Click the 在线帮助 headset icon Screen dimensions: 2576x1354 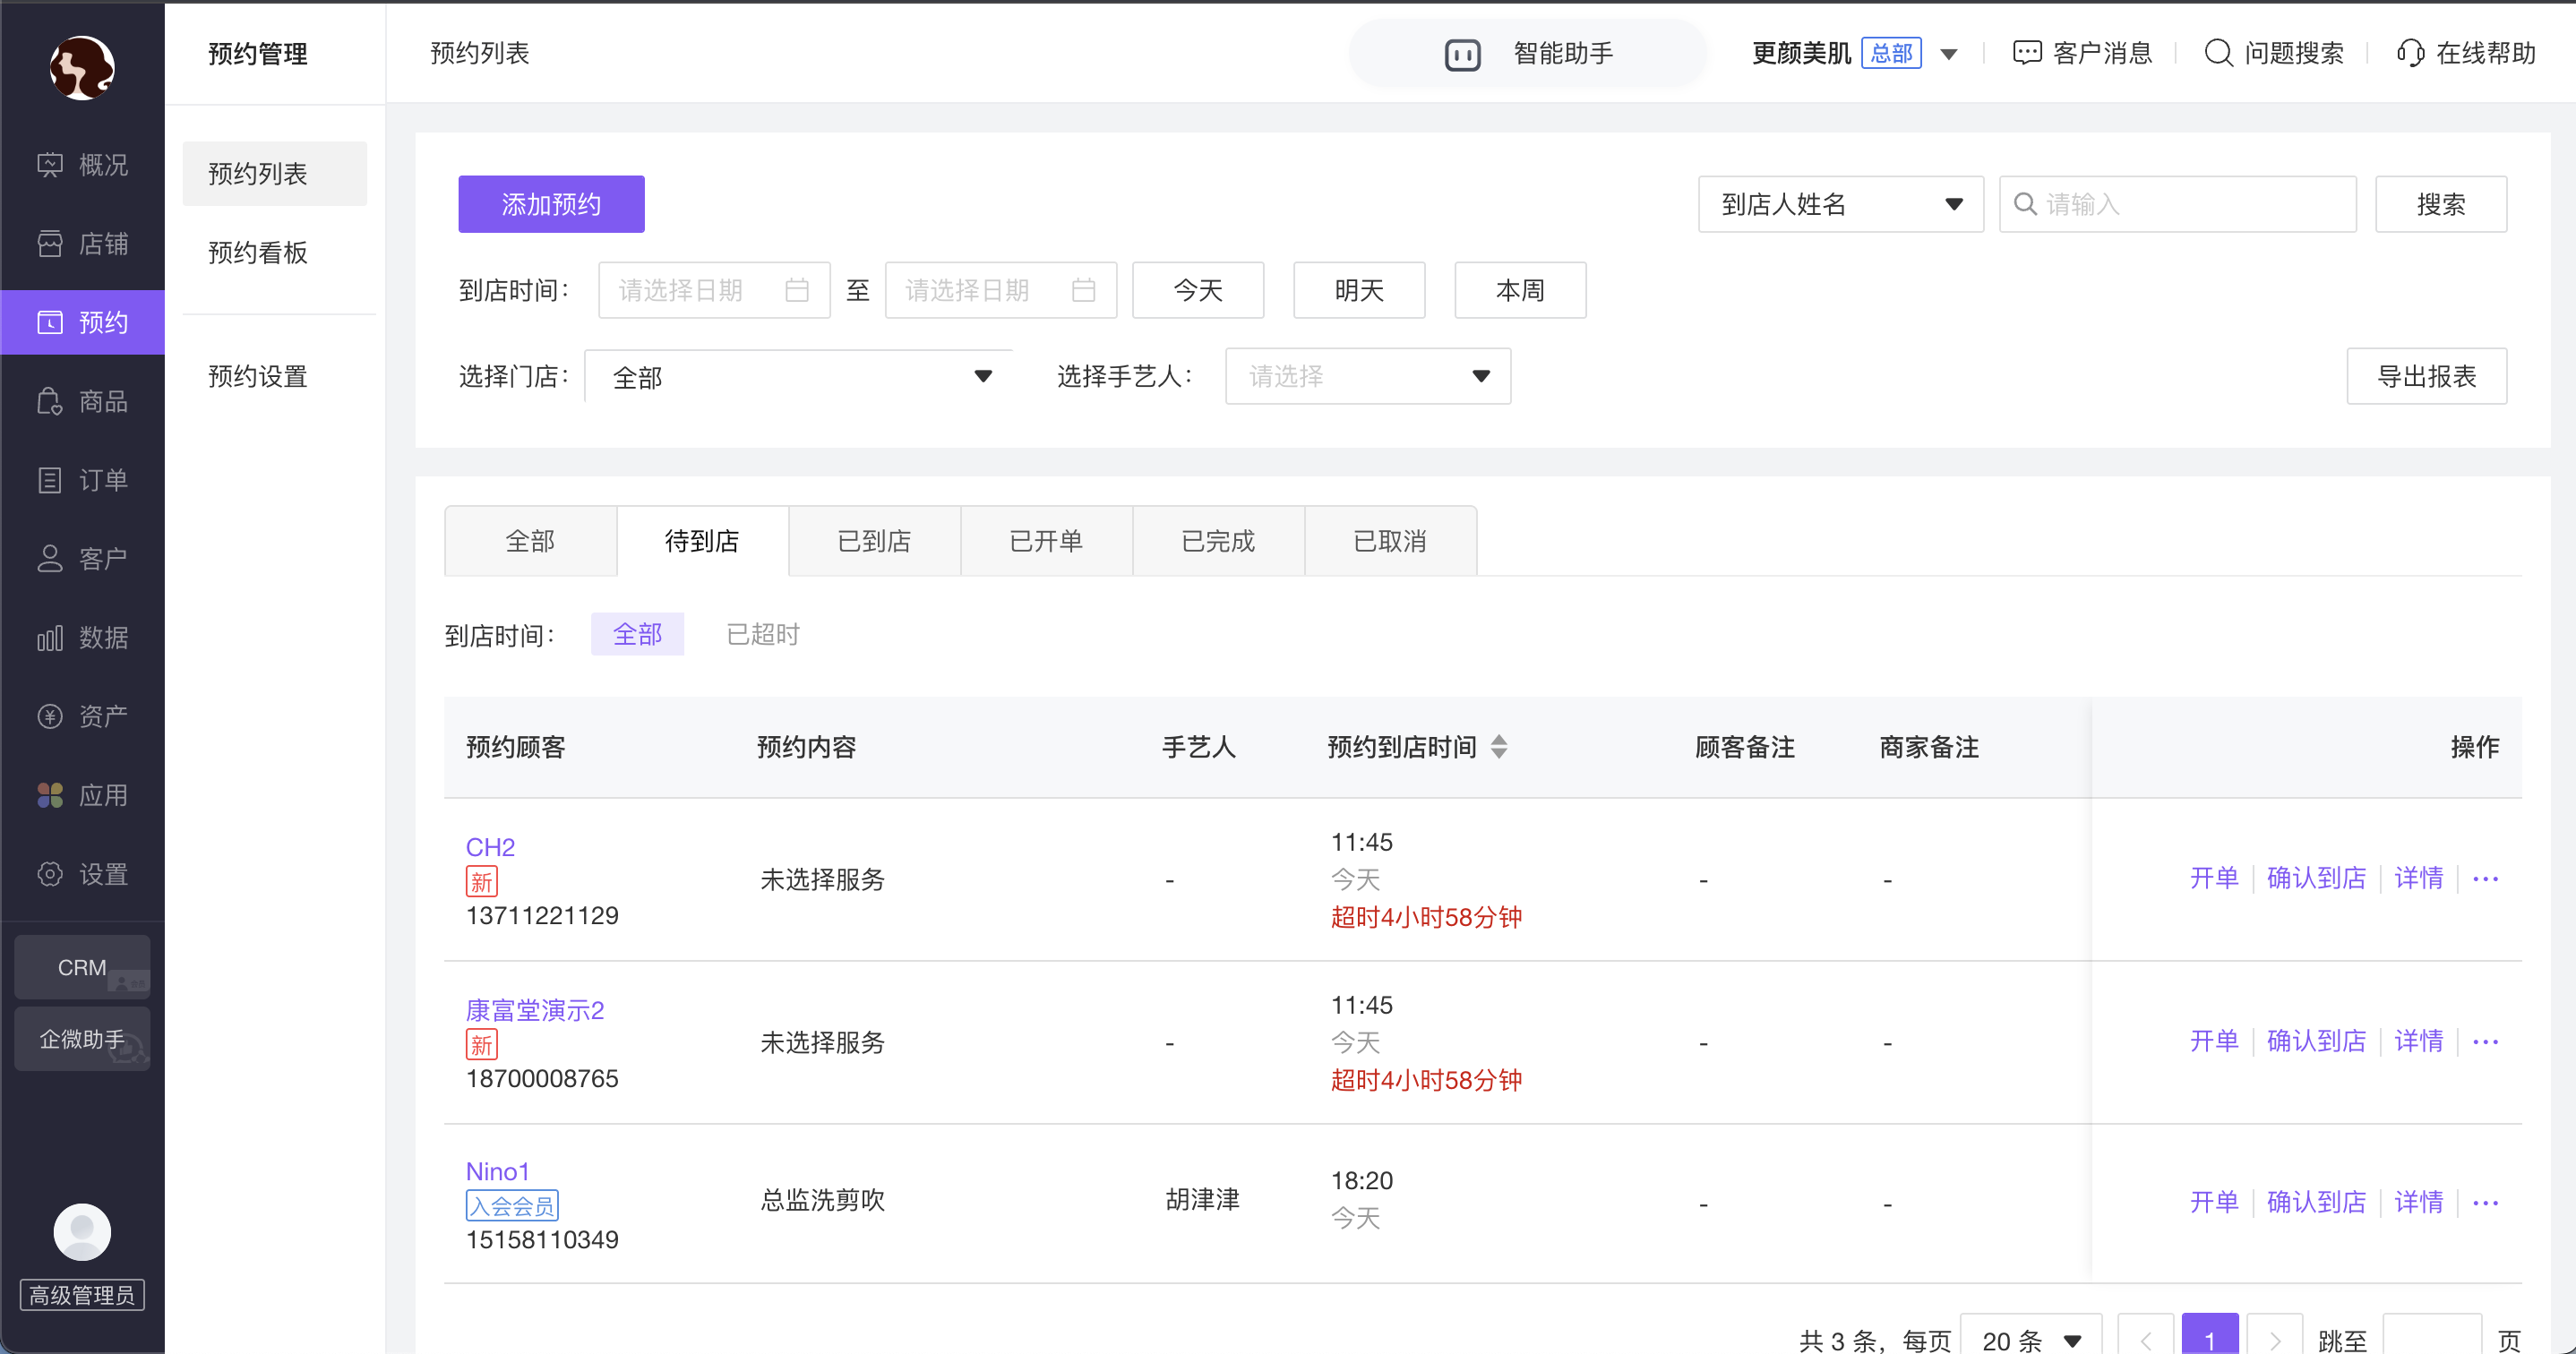coord(2410,53)
